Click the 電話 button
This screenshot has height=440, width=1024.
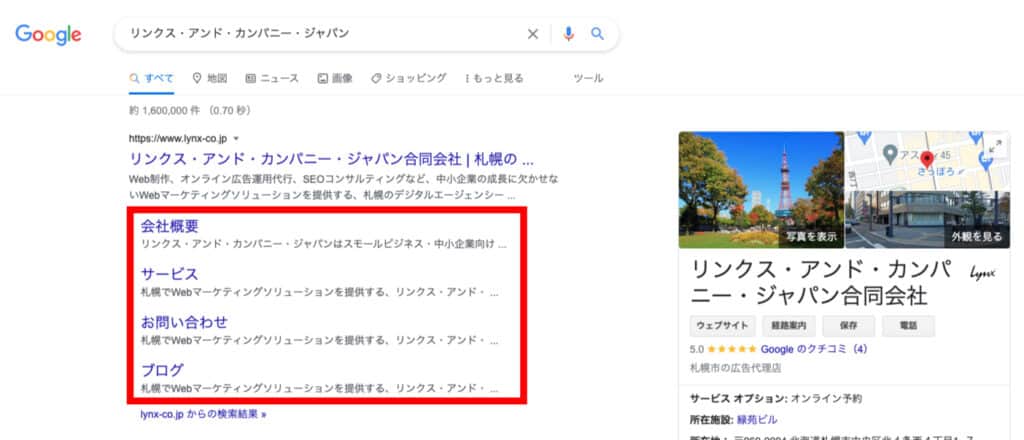tap(908, 325)
